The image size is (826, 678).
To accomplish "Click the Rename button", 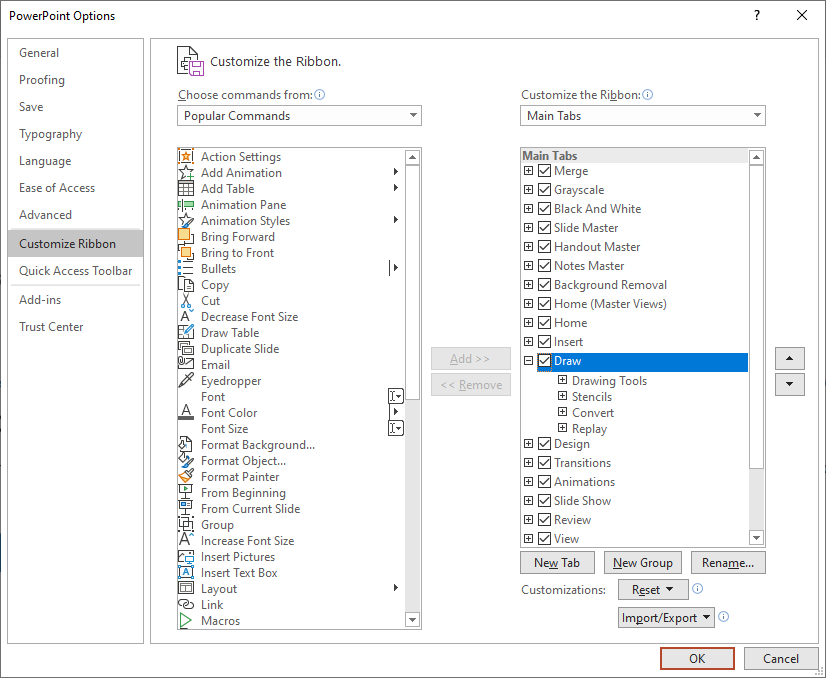I will [728, 563].
